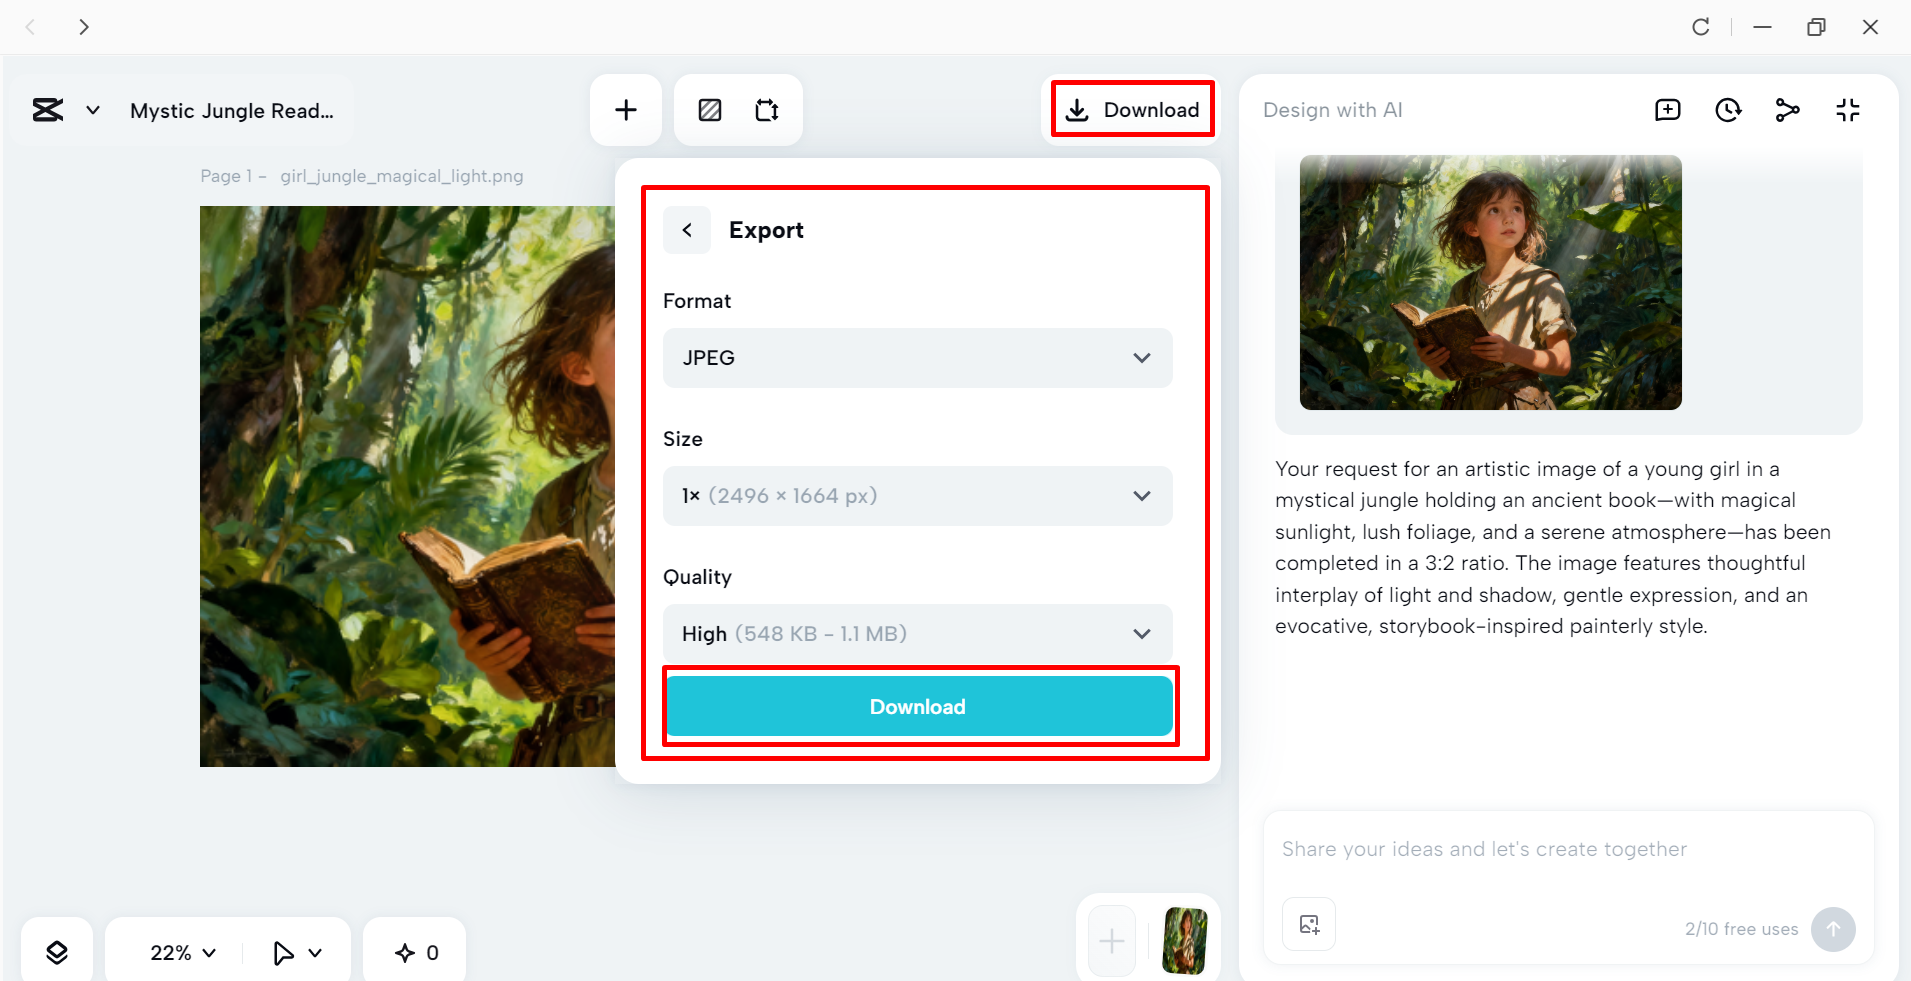Click the Design with AI panel title
The height and width of the screenshot is (981, 1911).
1333,110
